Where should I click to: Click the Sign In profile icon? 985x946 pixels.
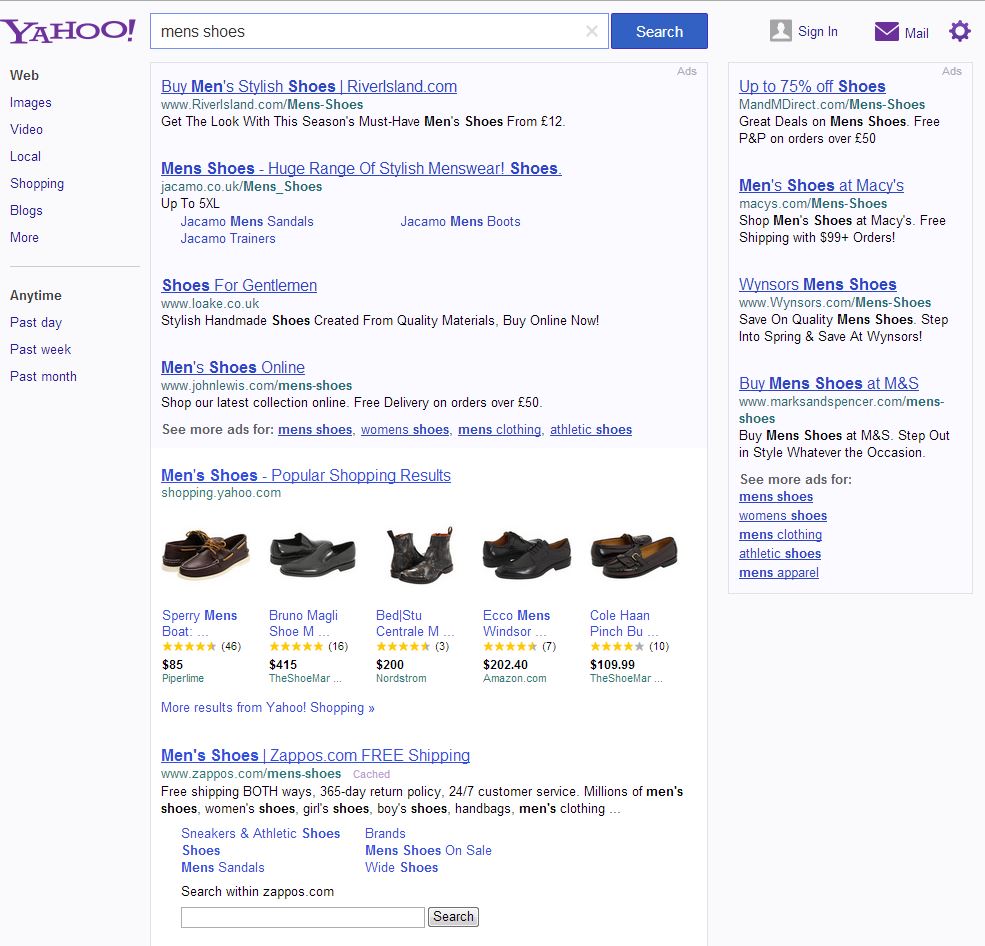coord(781,31)
